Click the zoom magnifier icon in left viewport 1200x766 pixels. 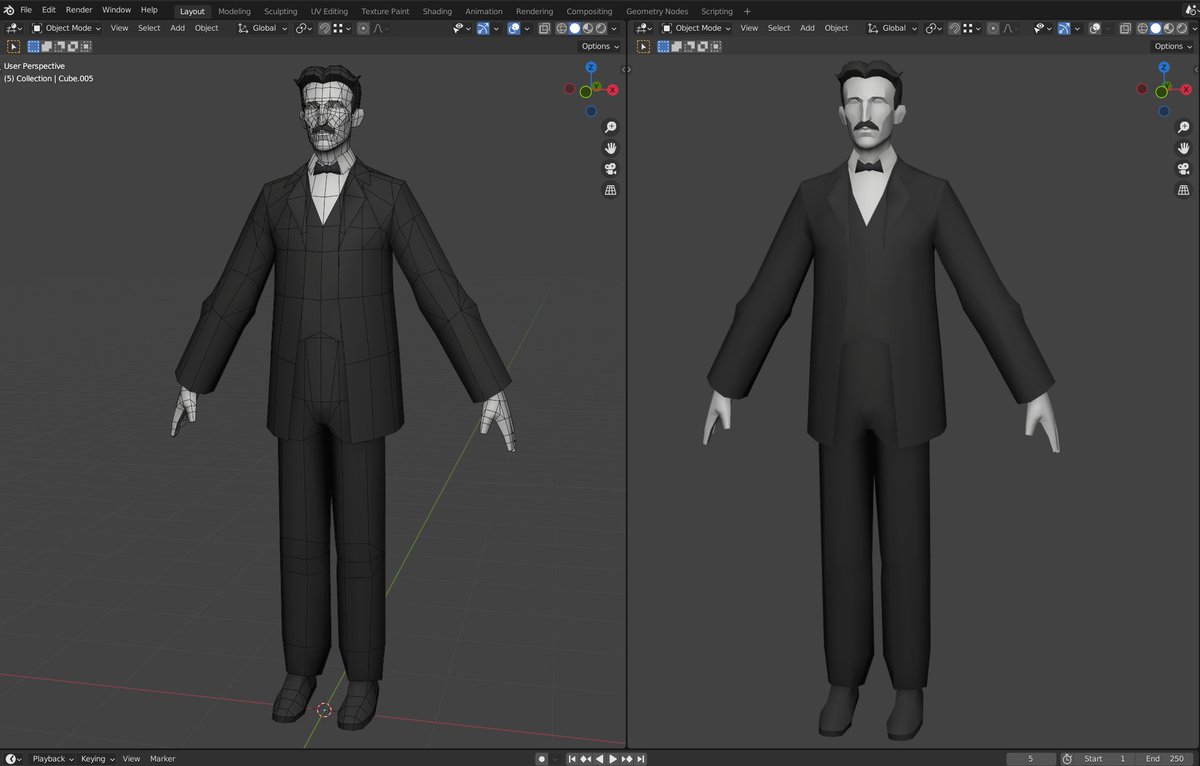(x=610, y=127)
